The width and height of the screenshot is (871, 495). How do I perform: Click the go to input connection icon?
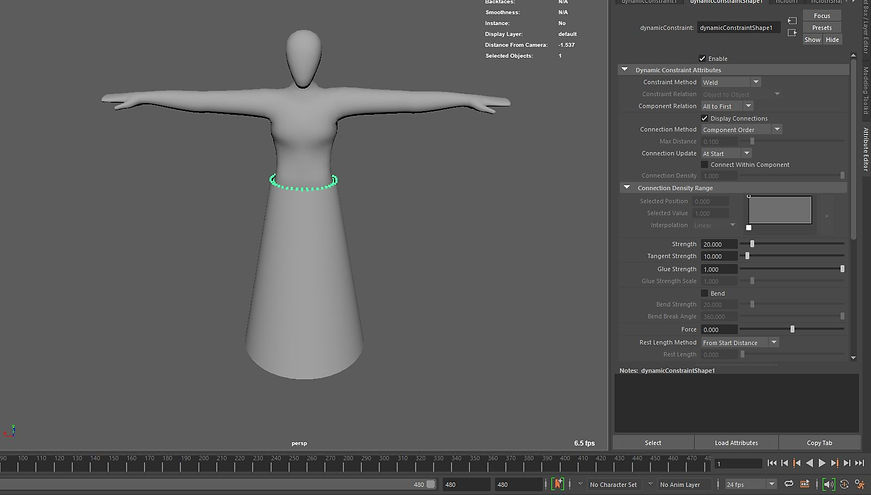point(792,21)
